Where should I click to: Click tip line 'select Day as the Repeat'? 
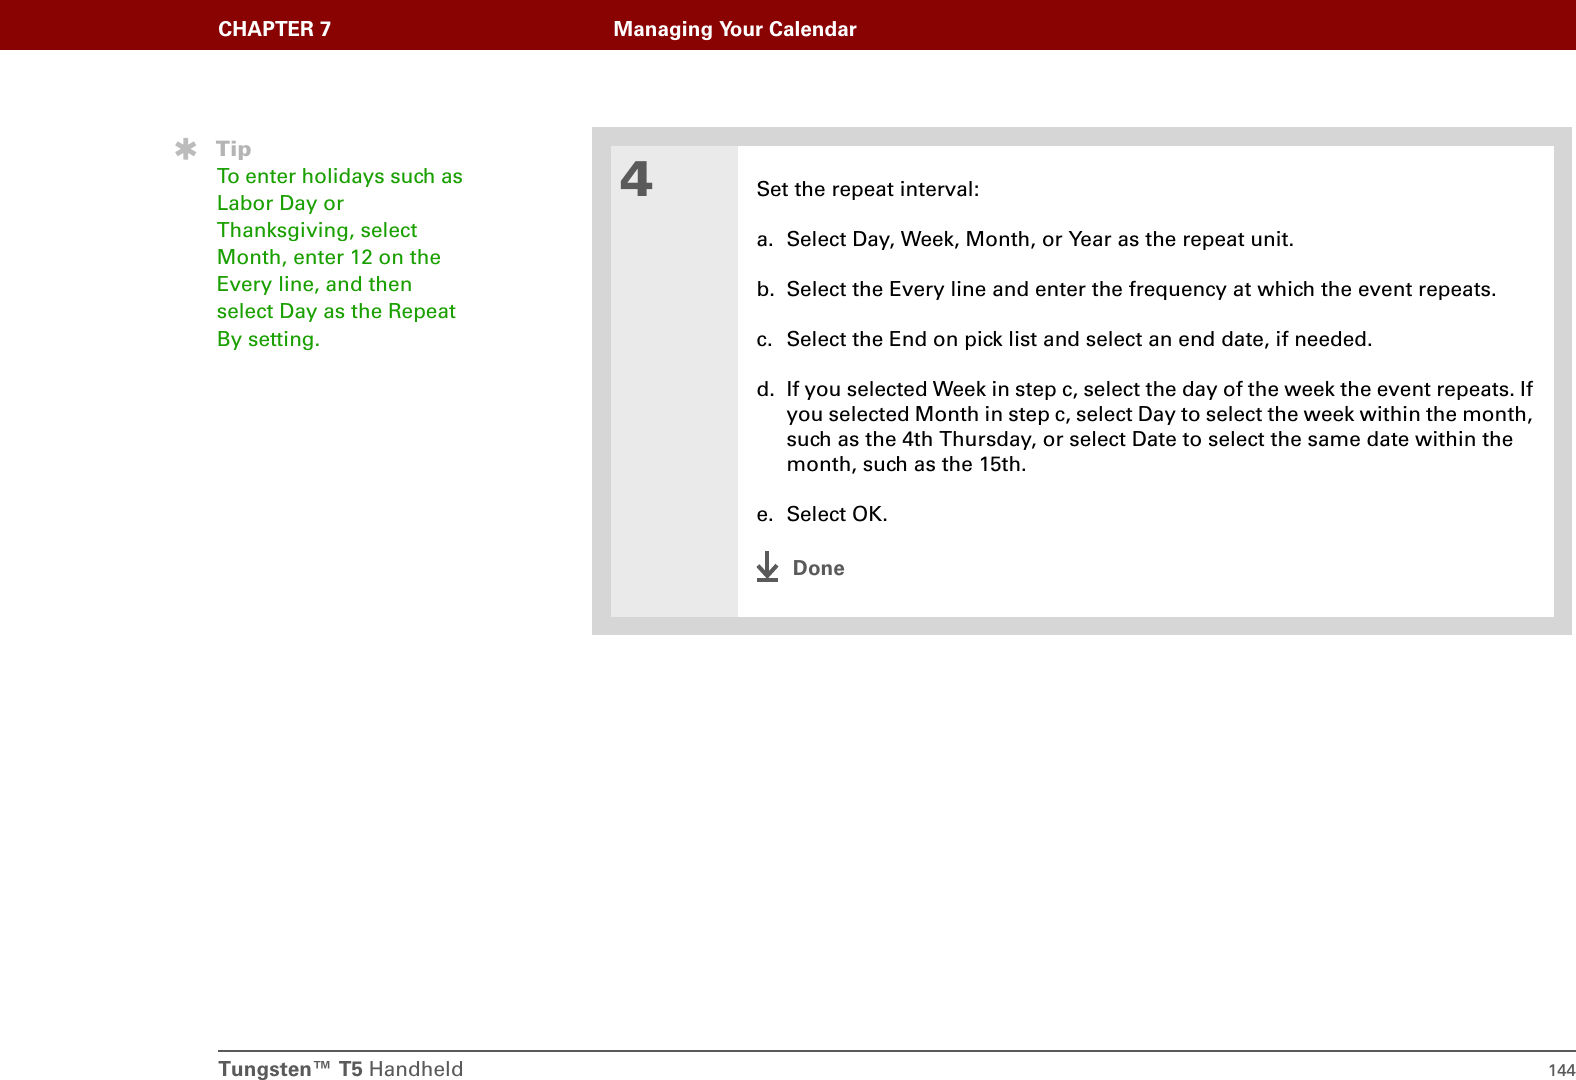pos(336,311)
